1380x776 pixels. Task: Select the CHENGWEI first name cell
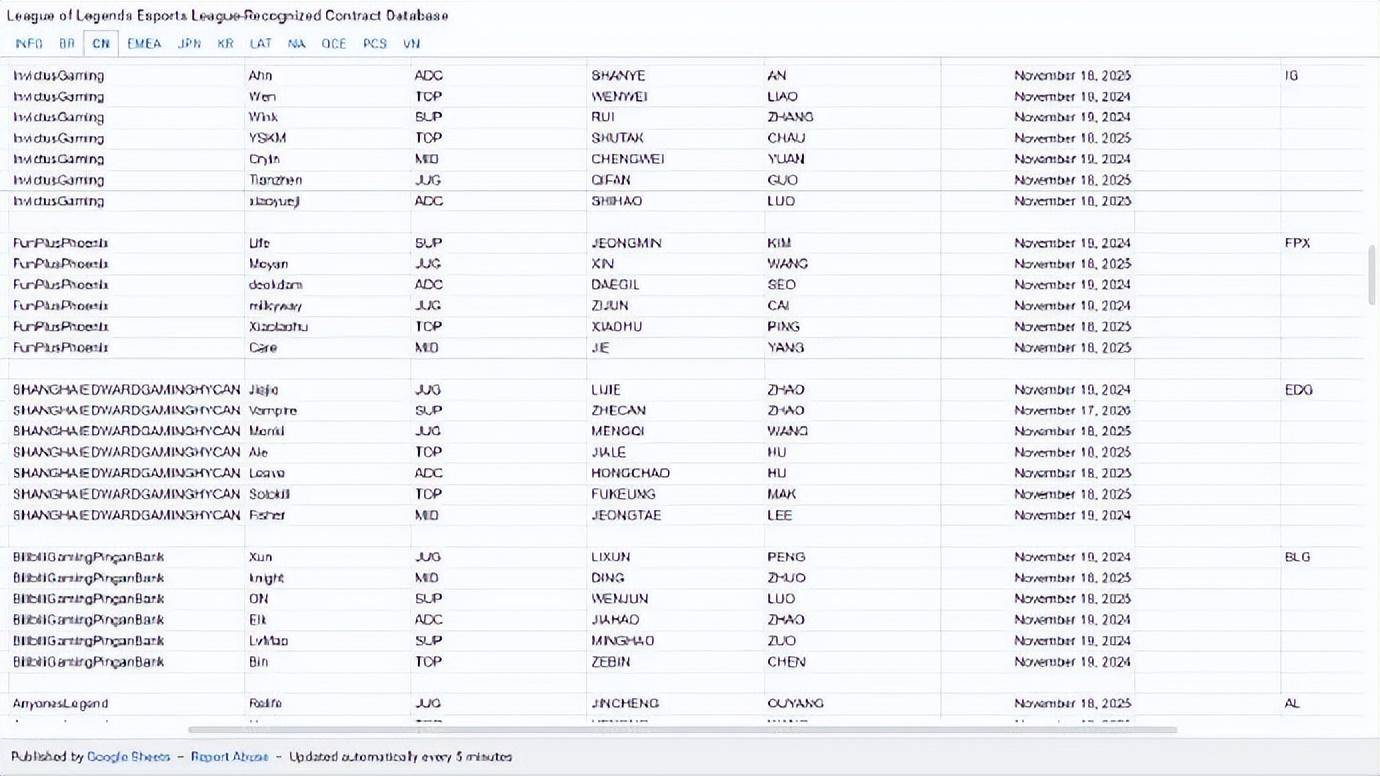pyautogui.click(x=676, y=159)
